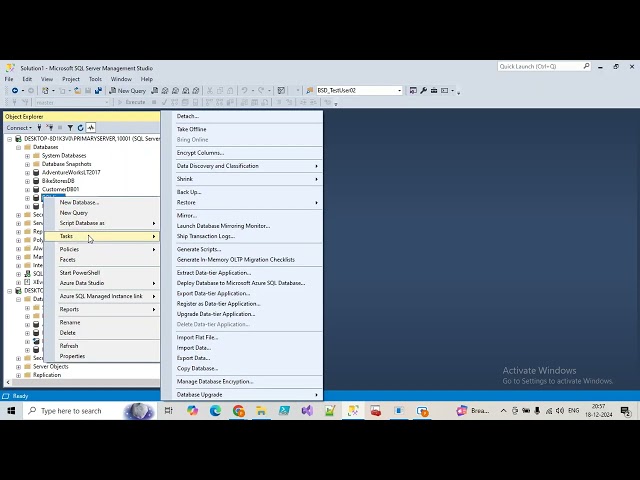Choose Back Up... in Tasks submenu
The width and height of the screenshot is (640, 480).
pyautogui.click(x=242, y=192)
